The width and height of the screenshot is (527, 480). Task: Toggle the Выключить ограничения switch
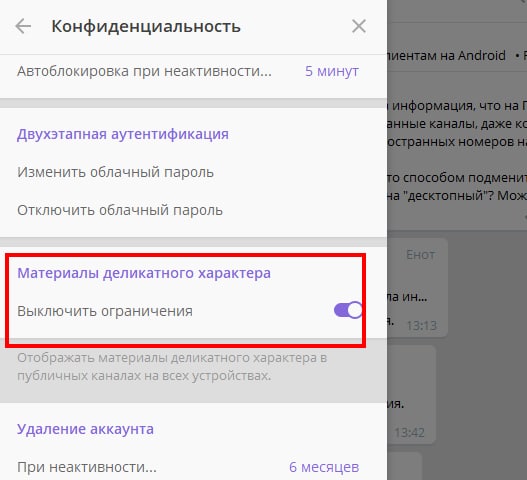[348, 310]
